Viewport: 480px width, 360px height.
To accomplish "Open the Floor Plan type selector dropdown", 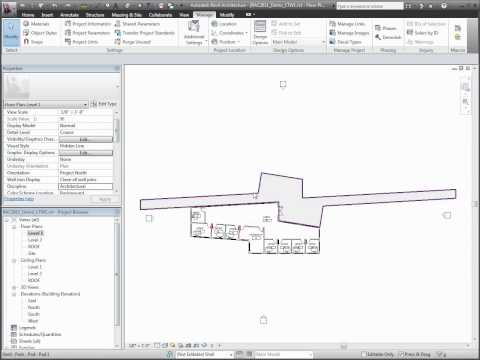I will pos(46,104).
